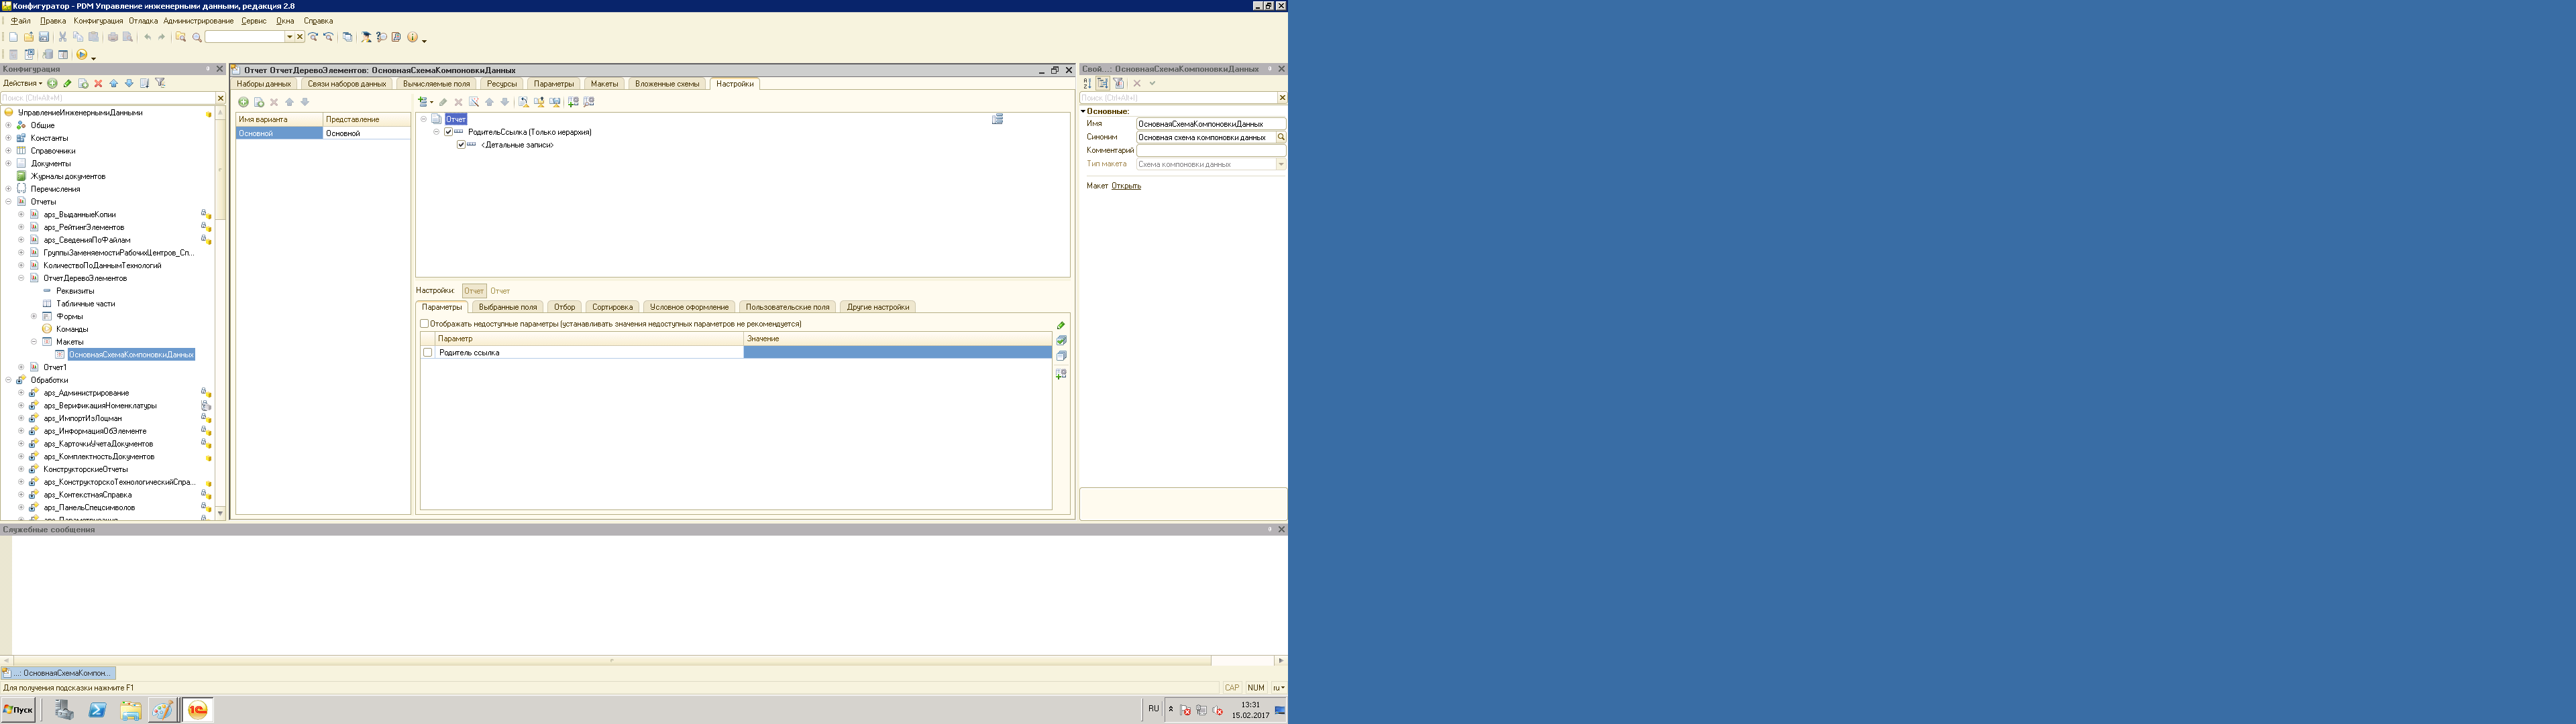
Task: Open a file with the folder toolbar icon
Action: 29,37
